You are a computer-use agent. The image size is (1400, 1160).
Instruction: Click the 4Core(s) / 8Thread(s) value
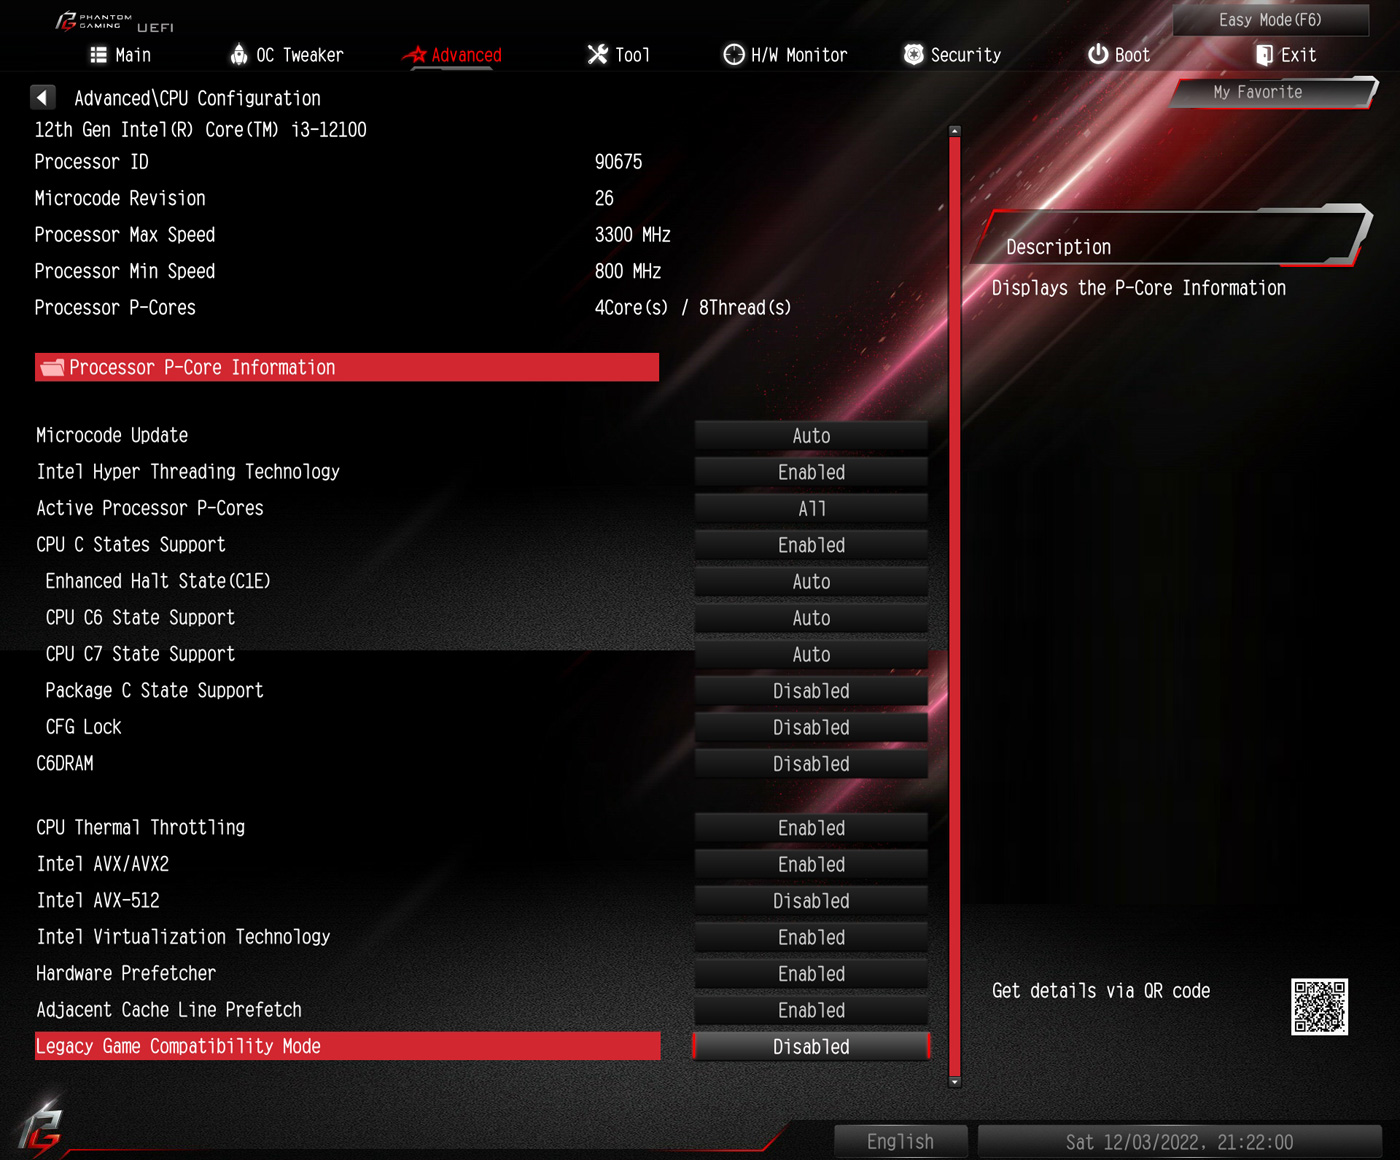(692, 308)
